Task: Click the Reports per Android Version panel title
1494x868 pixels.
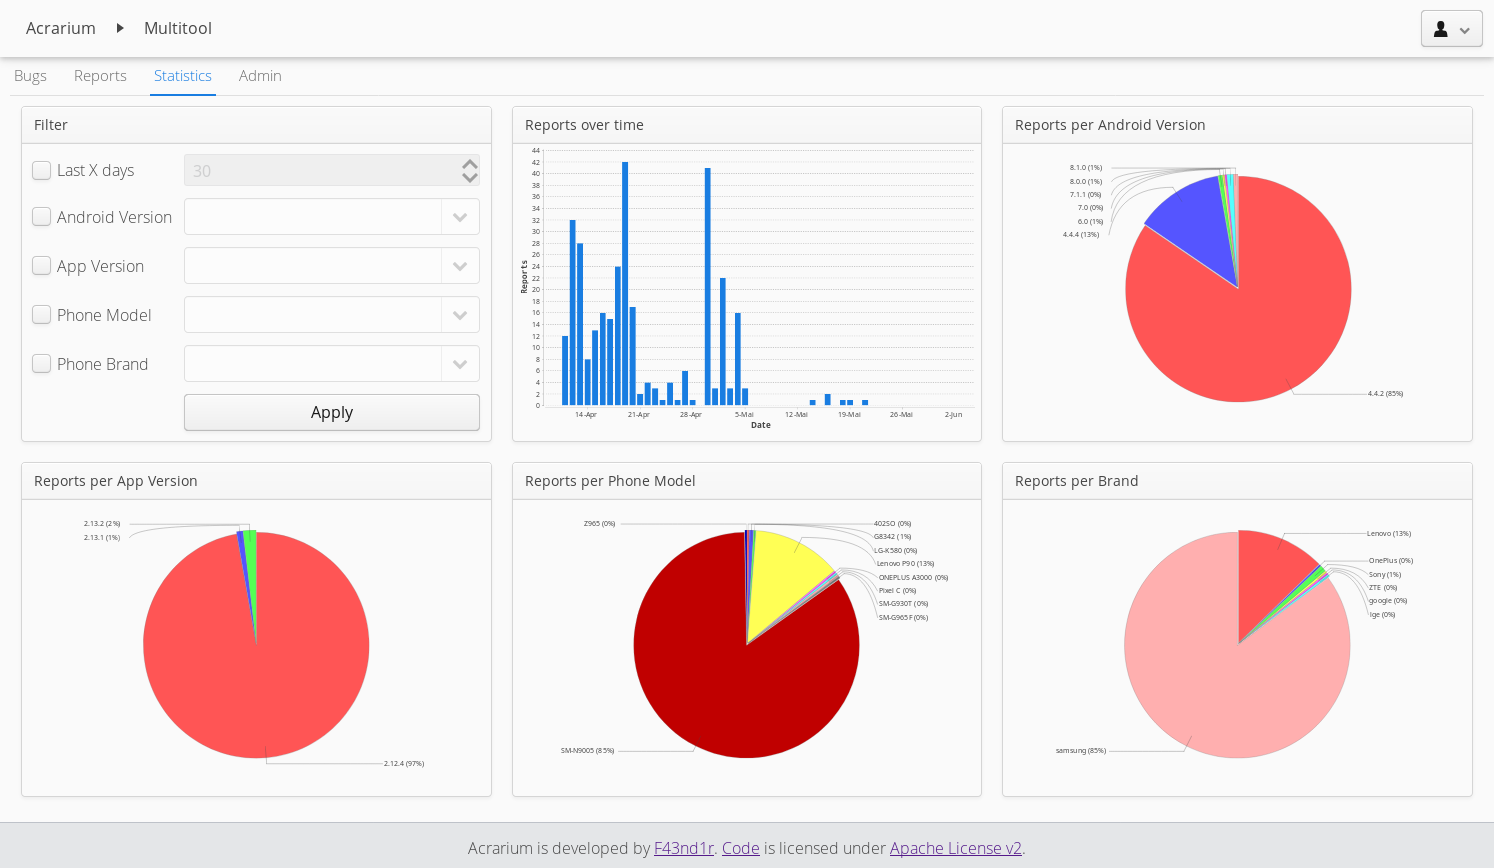Action: [1110, 125]
